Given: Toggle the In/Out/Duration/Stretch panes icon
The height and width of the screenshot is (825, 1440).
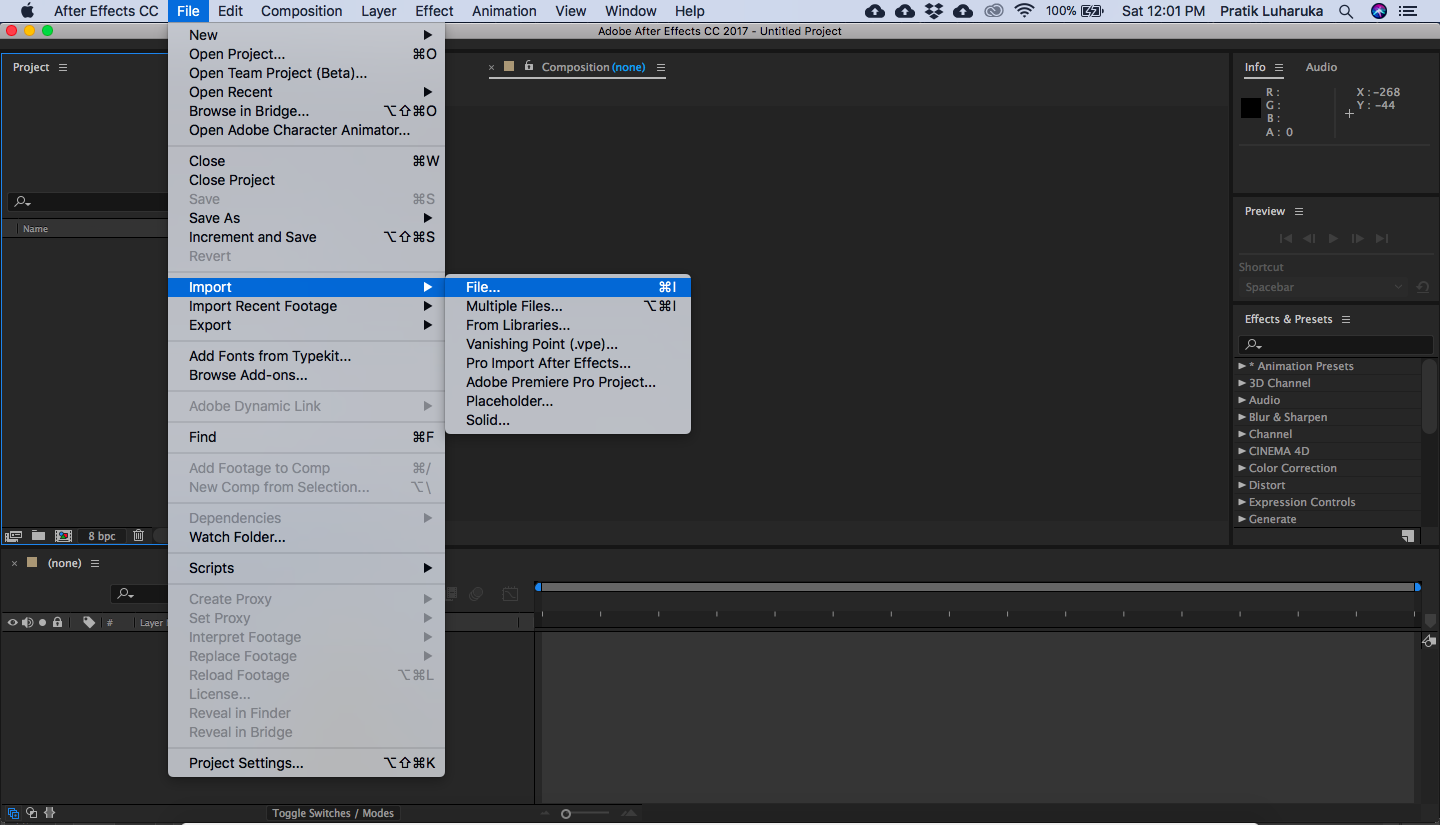Looking at the screenshot, I should [x=49, y=813].
